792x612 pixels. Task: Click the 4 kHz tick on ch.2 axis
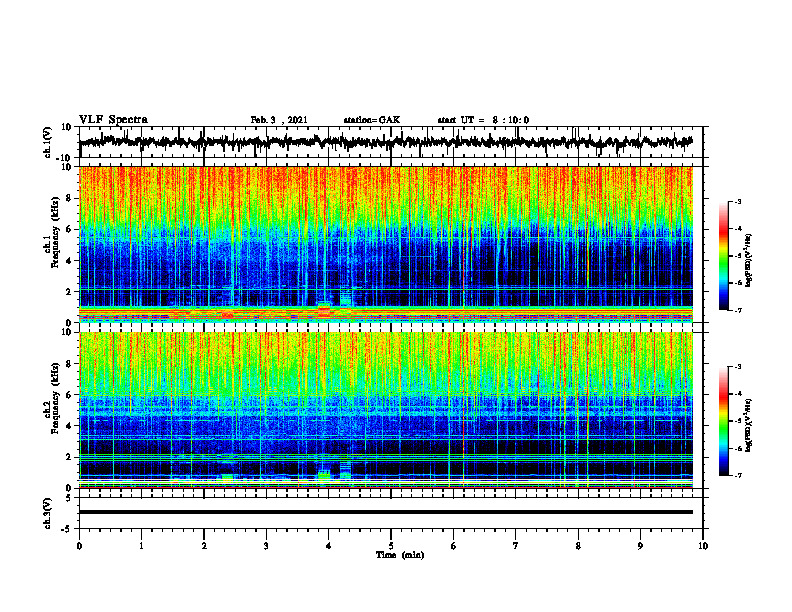point(70,426)
